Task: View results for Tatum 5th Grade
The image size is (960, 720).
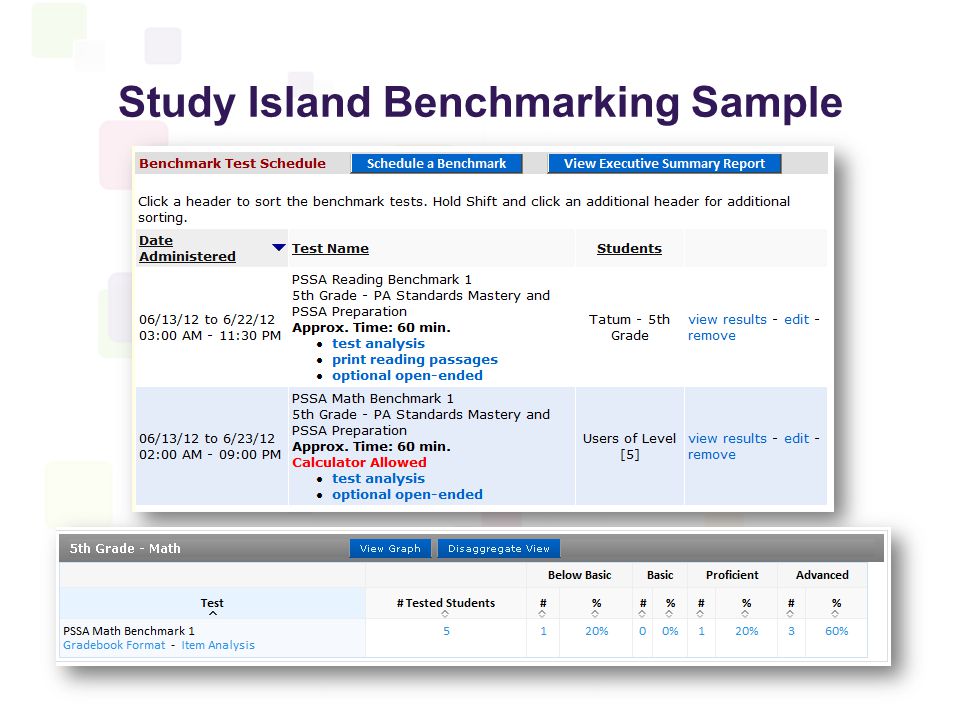Action: [x=727, y=320]
